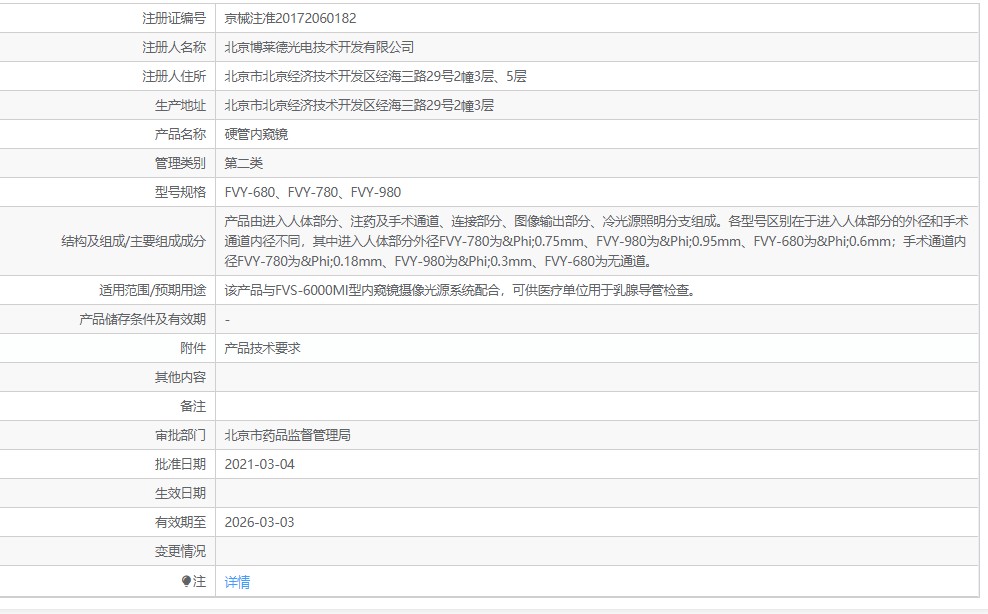Click the 型号规格 label
Image resolution: width=988 pixels, height=614 pixels.
tap(180, 192)
